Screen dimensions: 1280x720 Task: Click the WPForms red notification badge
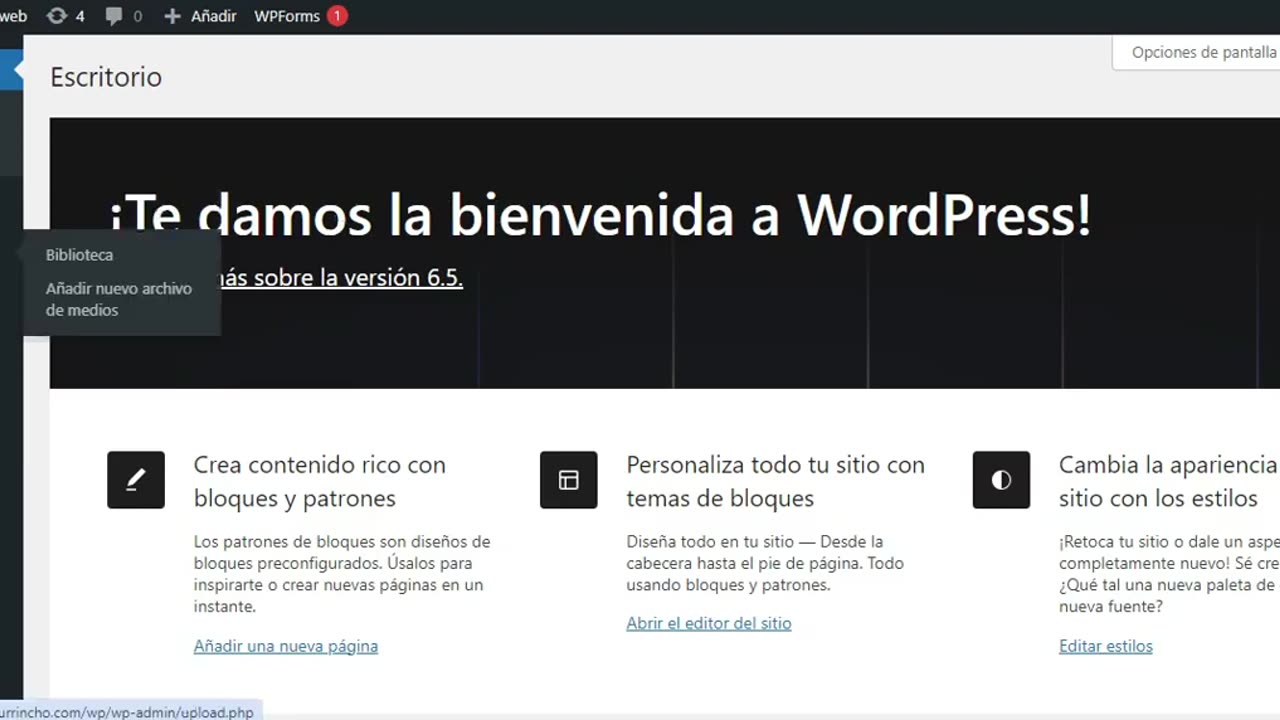click(337, 16)
